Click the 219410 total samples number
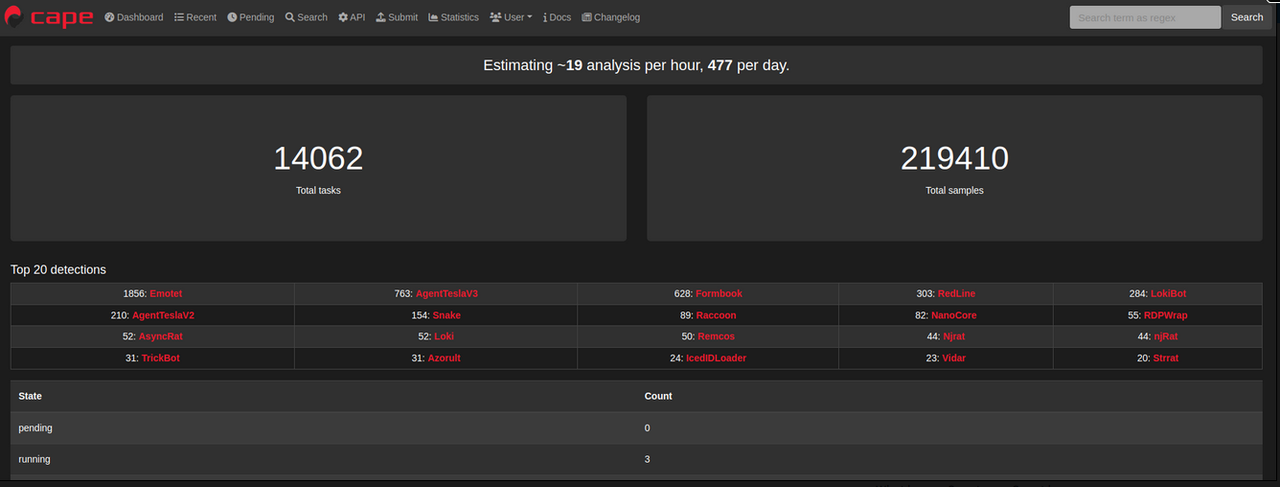This screenshot has height=487, width=1280. click(955, 158)
